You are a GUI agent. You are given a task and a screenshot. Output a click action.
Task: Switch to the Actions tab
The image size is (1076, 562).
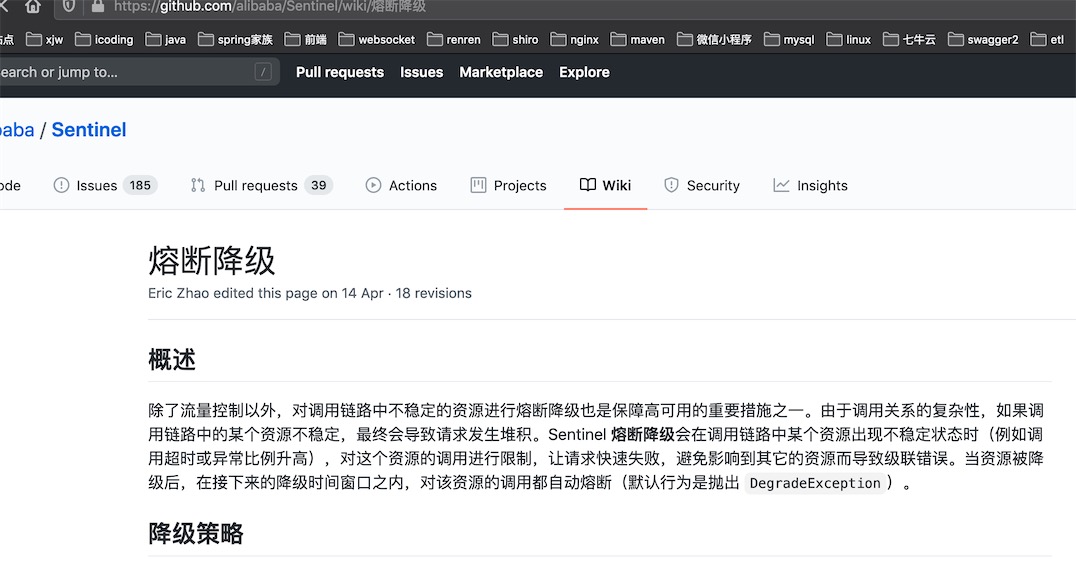401,185
